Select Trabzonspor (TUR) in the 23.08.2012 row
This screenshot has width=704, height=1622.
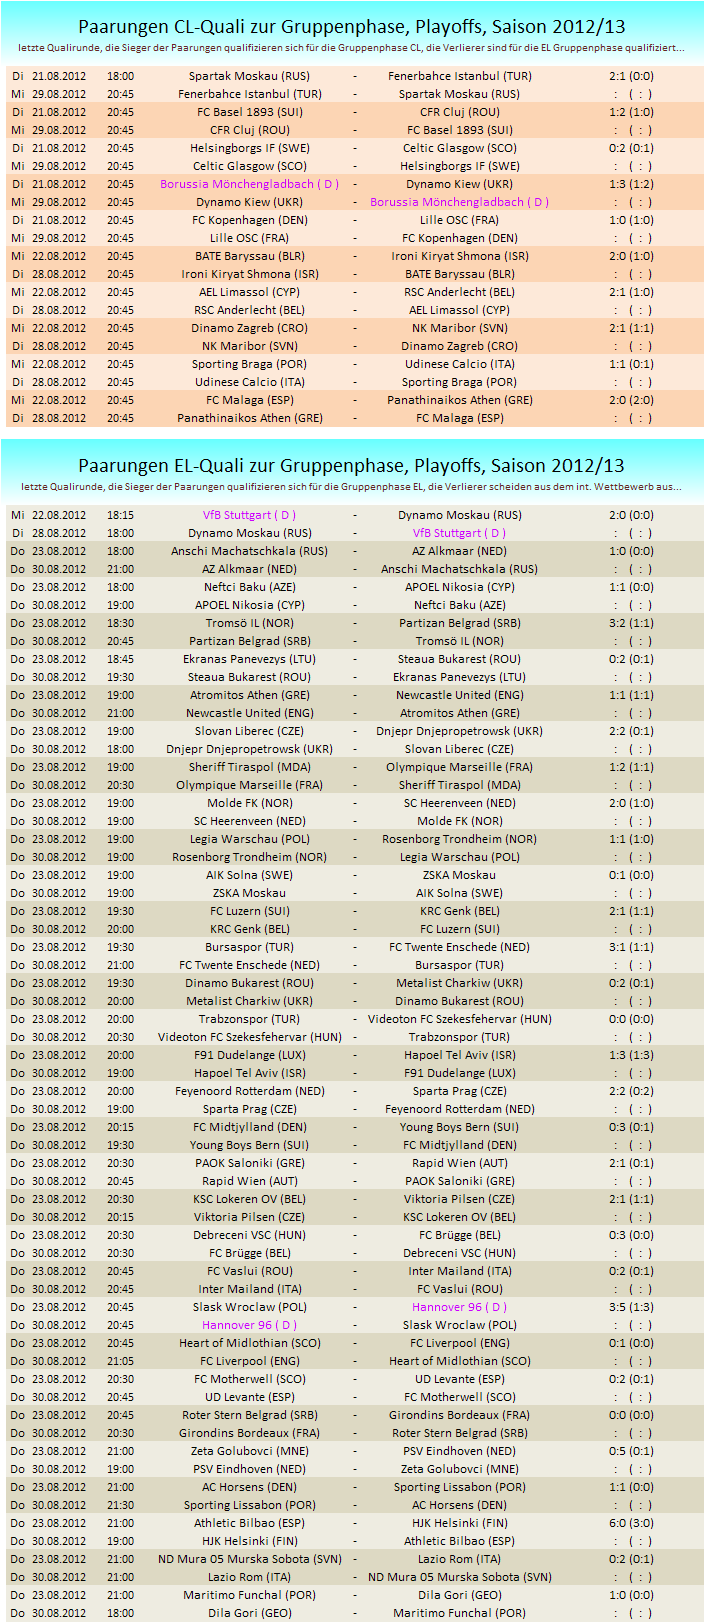pos(249,1019)
